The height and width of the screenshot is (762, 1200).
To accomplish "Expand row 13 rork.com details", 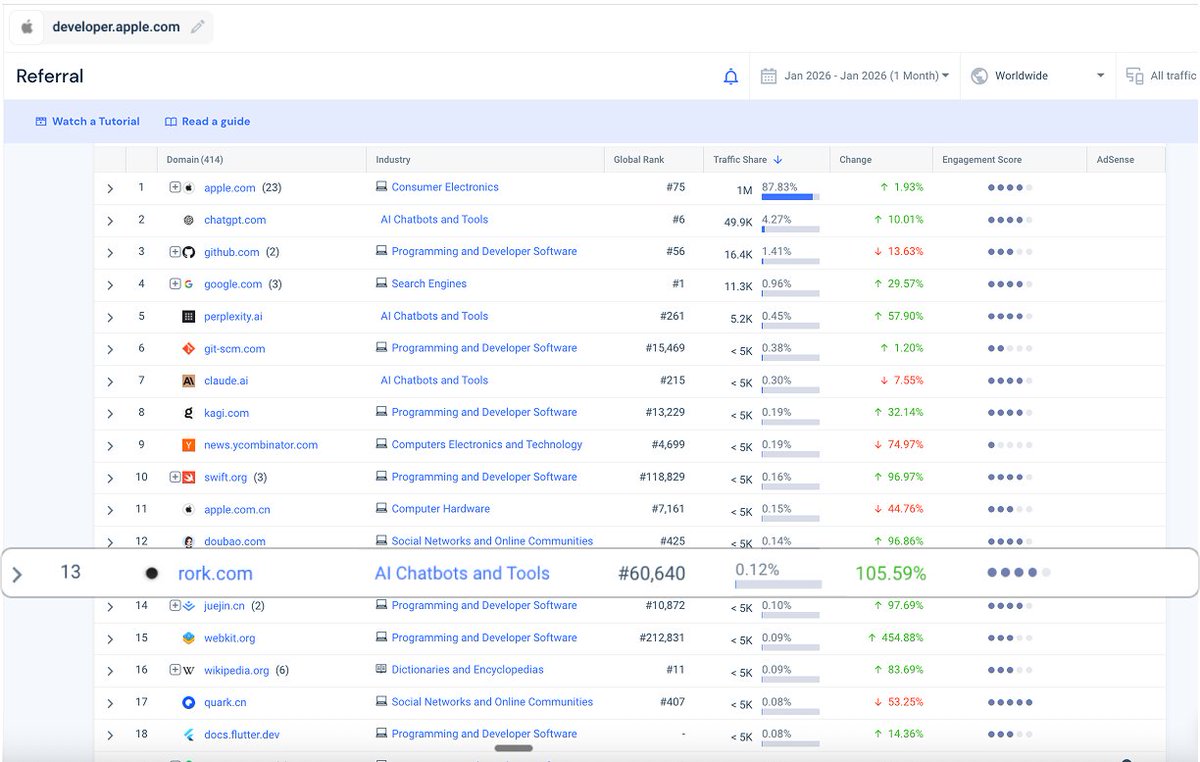I will [x=17, y=574].
